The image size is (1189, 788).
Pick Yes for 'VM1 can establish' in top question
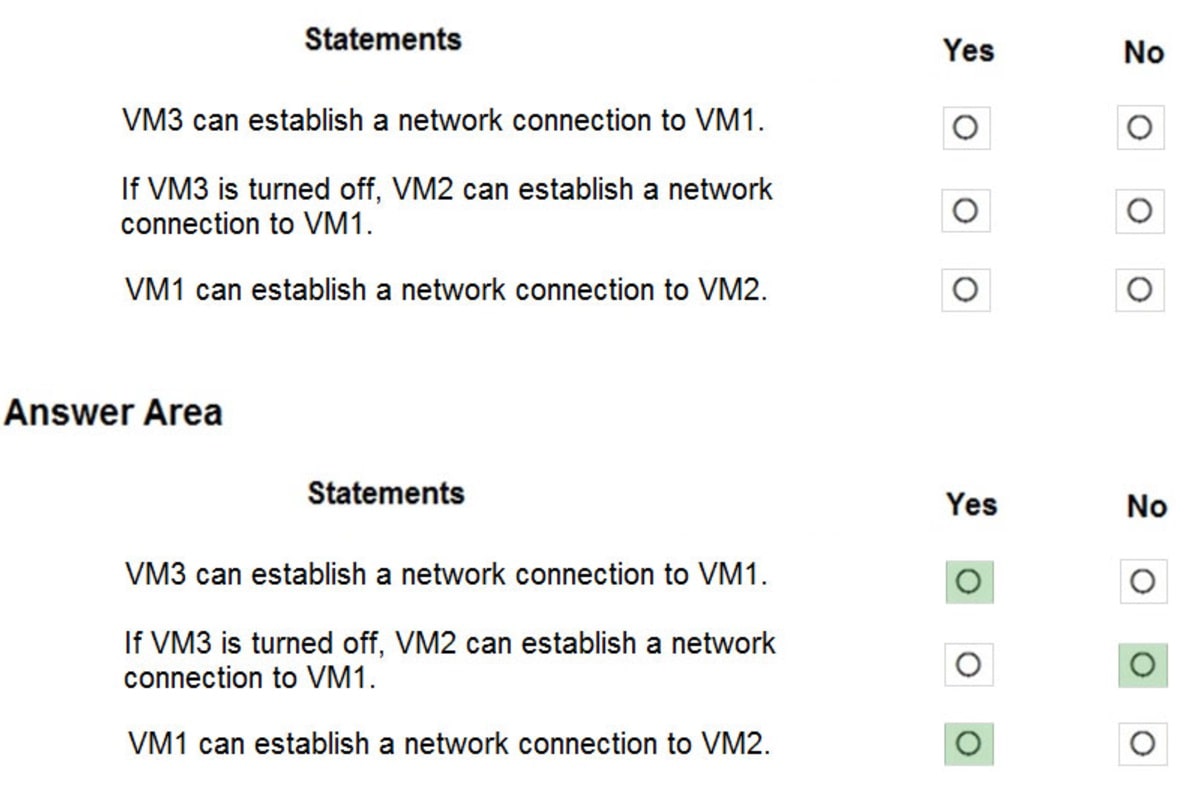(x=966, y=290)
